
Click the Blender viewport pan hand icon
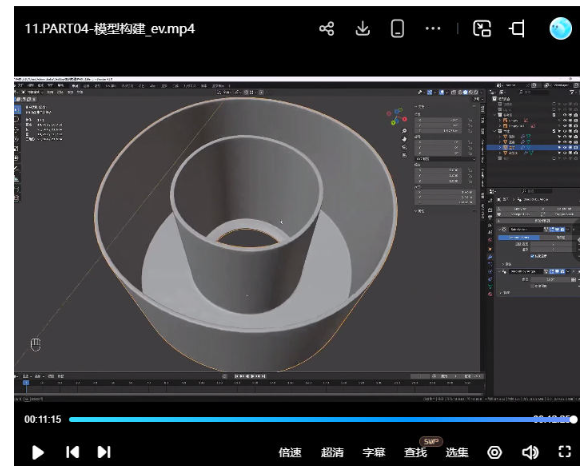click(404, 139)
